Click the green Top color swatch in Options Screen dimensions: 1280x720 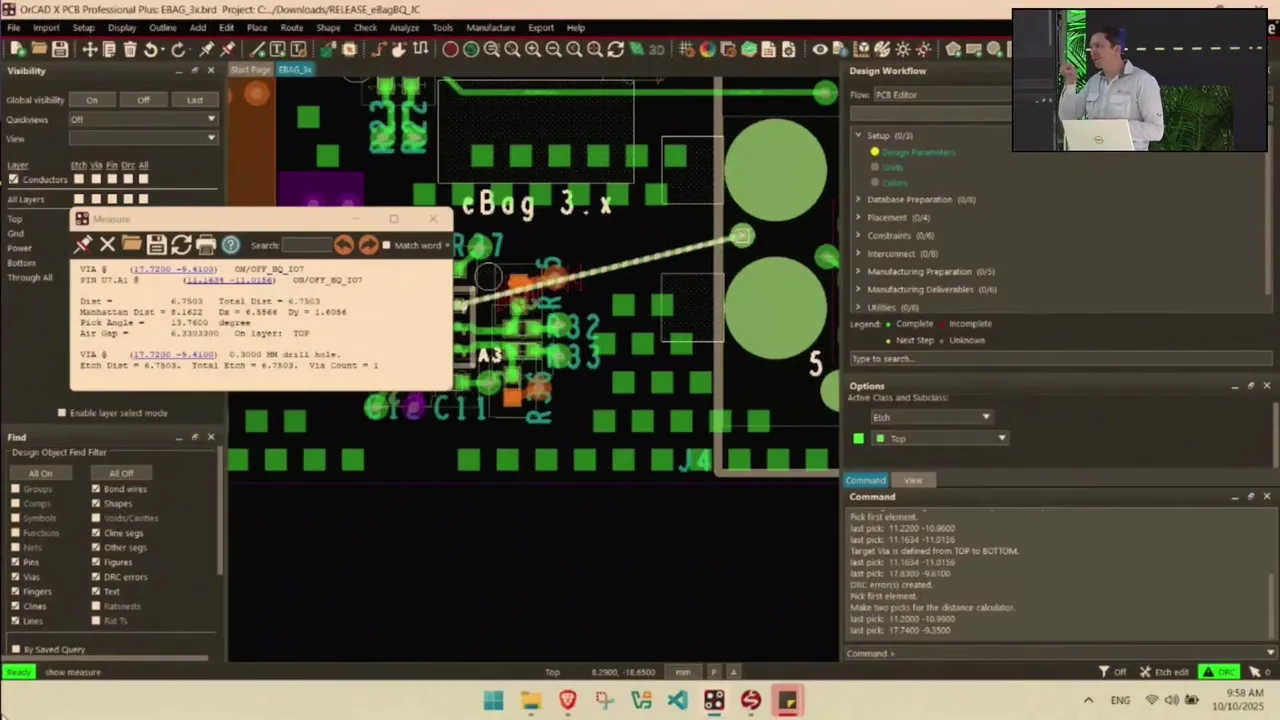(858, 438)
